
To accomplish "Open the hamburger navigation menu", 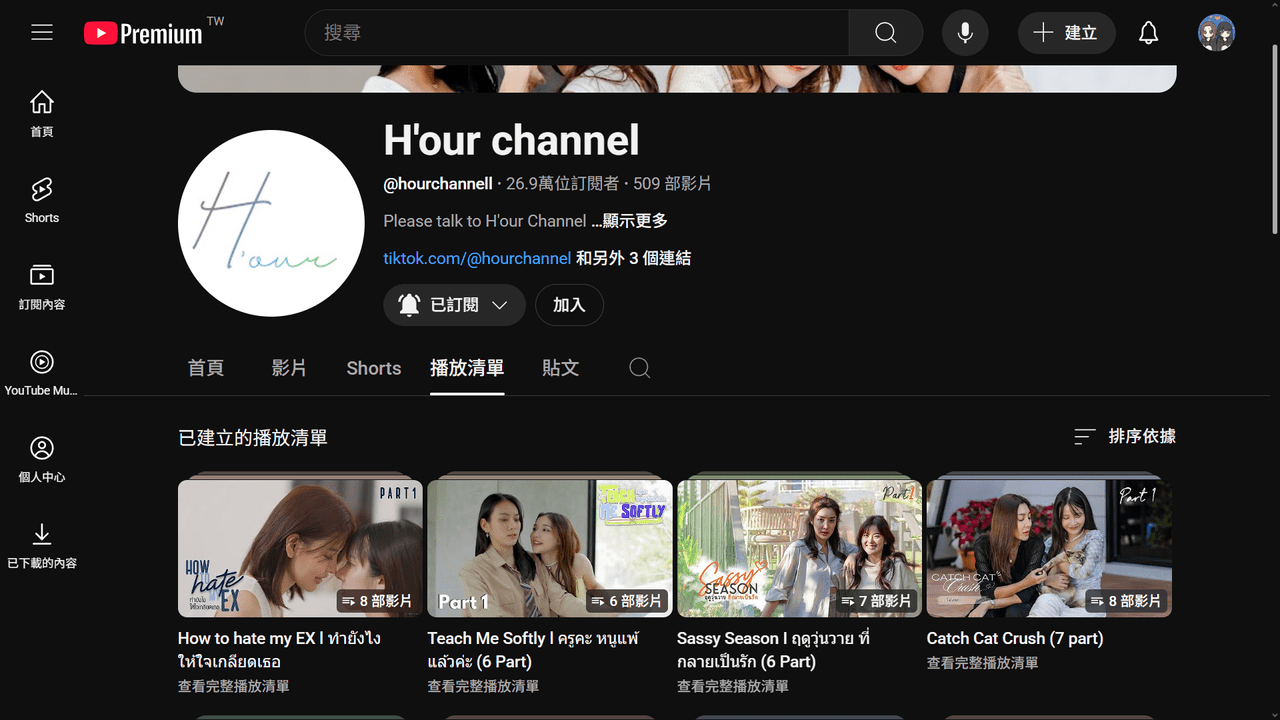I will (41, 32).
